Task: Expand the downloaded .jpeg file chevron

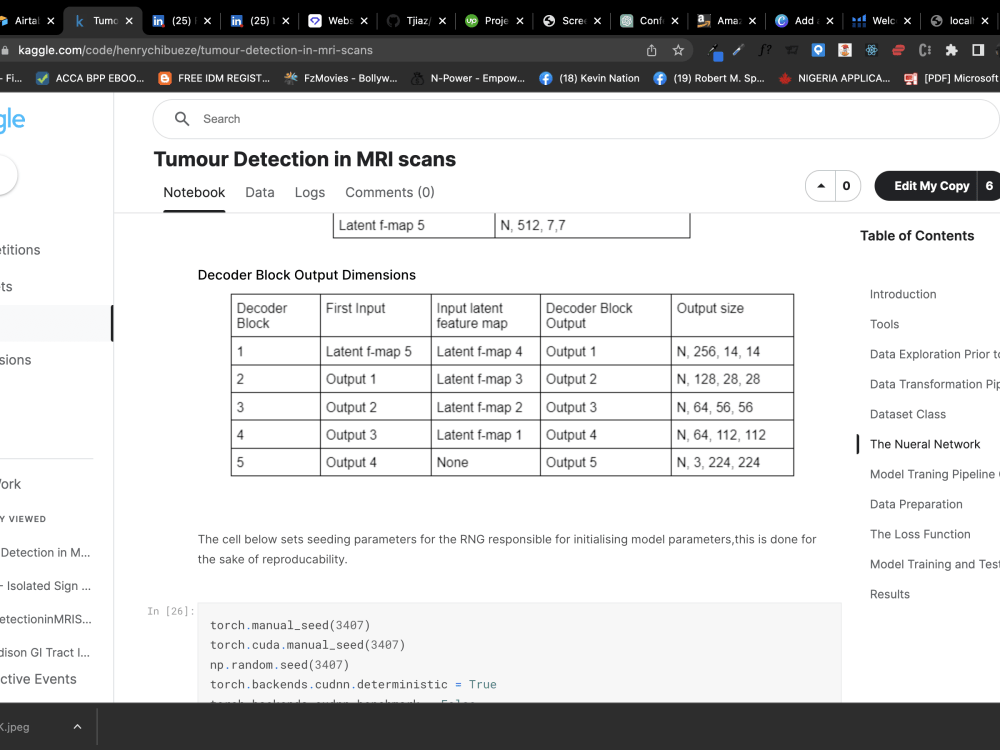Action: tap(77, 727)
